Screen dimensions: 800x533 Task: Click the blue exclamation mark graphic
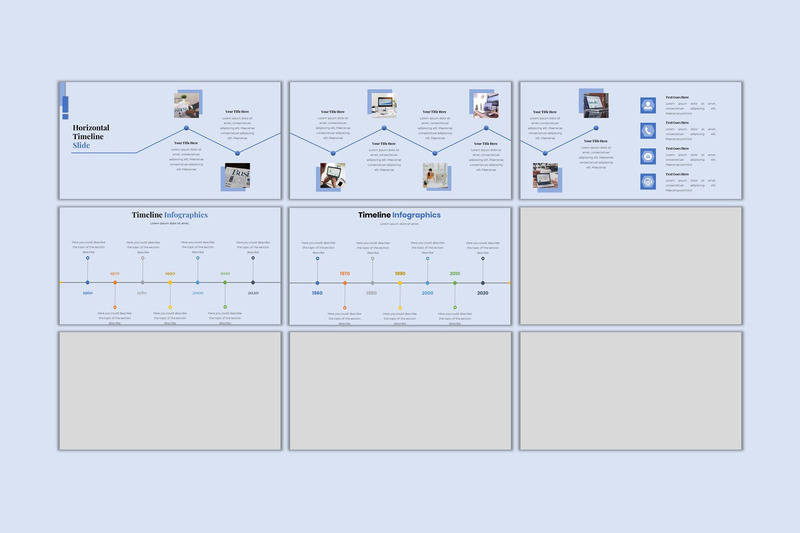pyautogui.click(x=65, y=106)
